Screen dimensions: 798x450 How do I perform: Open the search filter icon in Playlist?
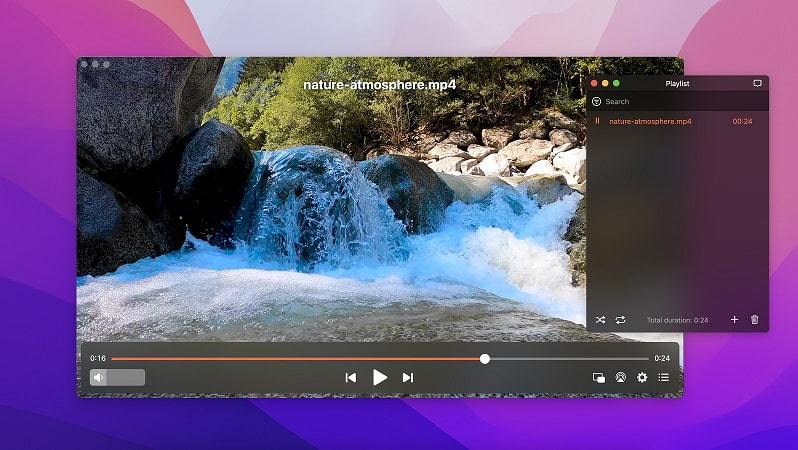(596, 101)
